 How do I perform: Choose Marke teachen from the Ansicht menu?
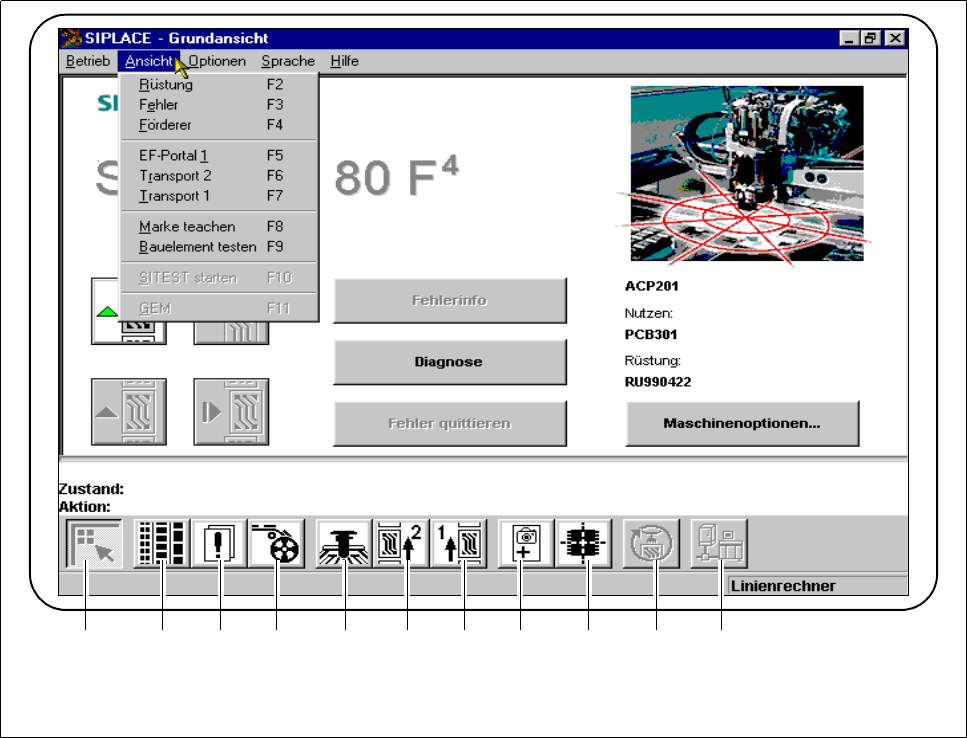187,226
